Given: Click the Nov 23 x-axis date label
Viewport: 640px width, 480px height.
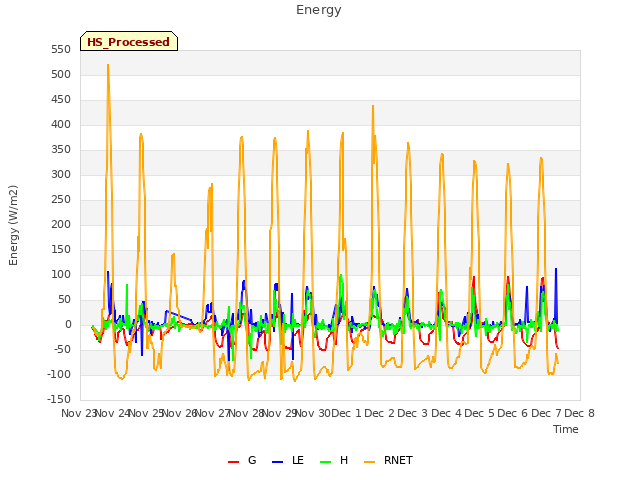Looking at the screenshot, I should 80,413.
